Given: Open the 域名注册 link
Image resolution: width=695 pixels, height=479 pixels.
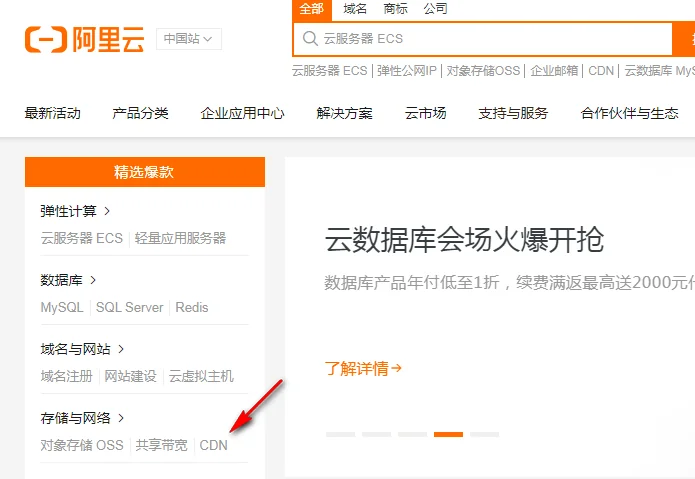Looking at the screenshot, I should 66,377.
